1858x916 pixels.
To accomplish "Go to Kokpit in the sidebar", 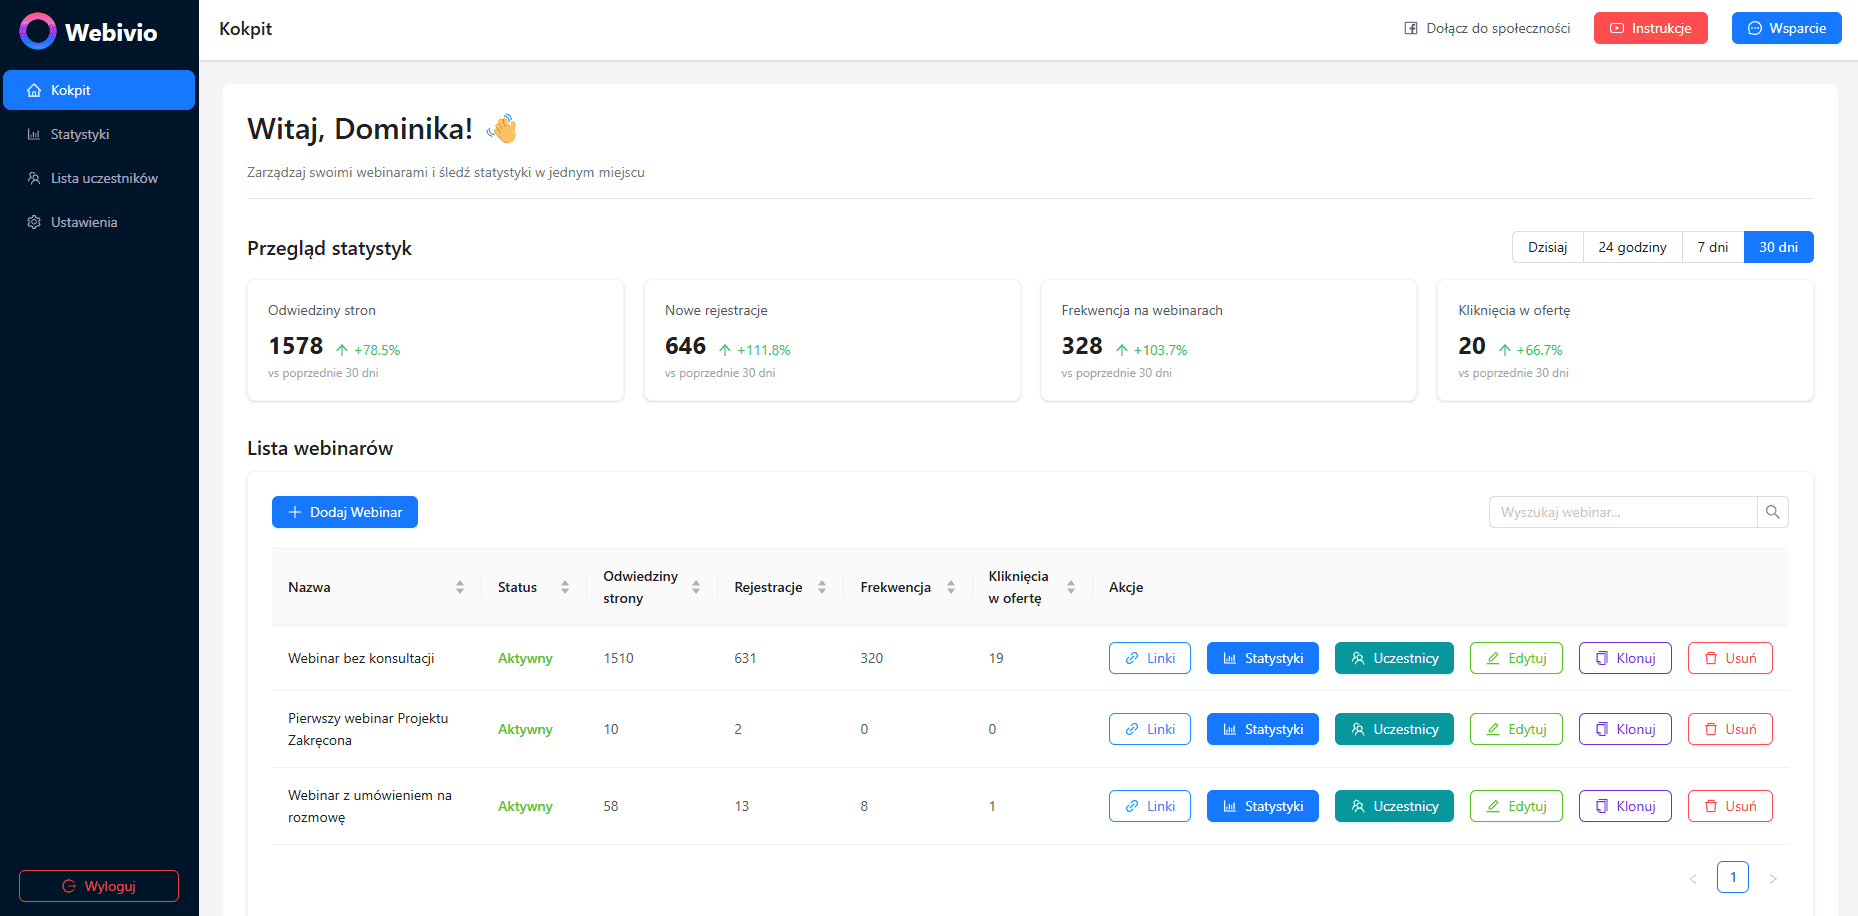I will 98,90.
